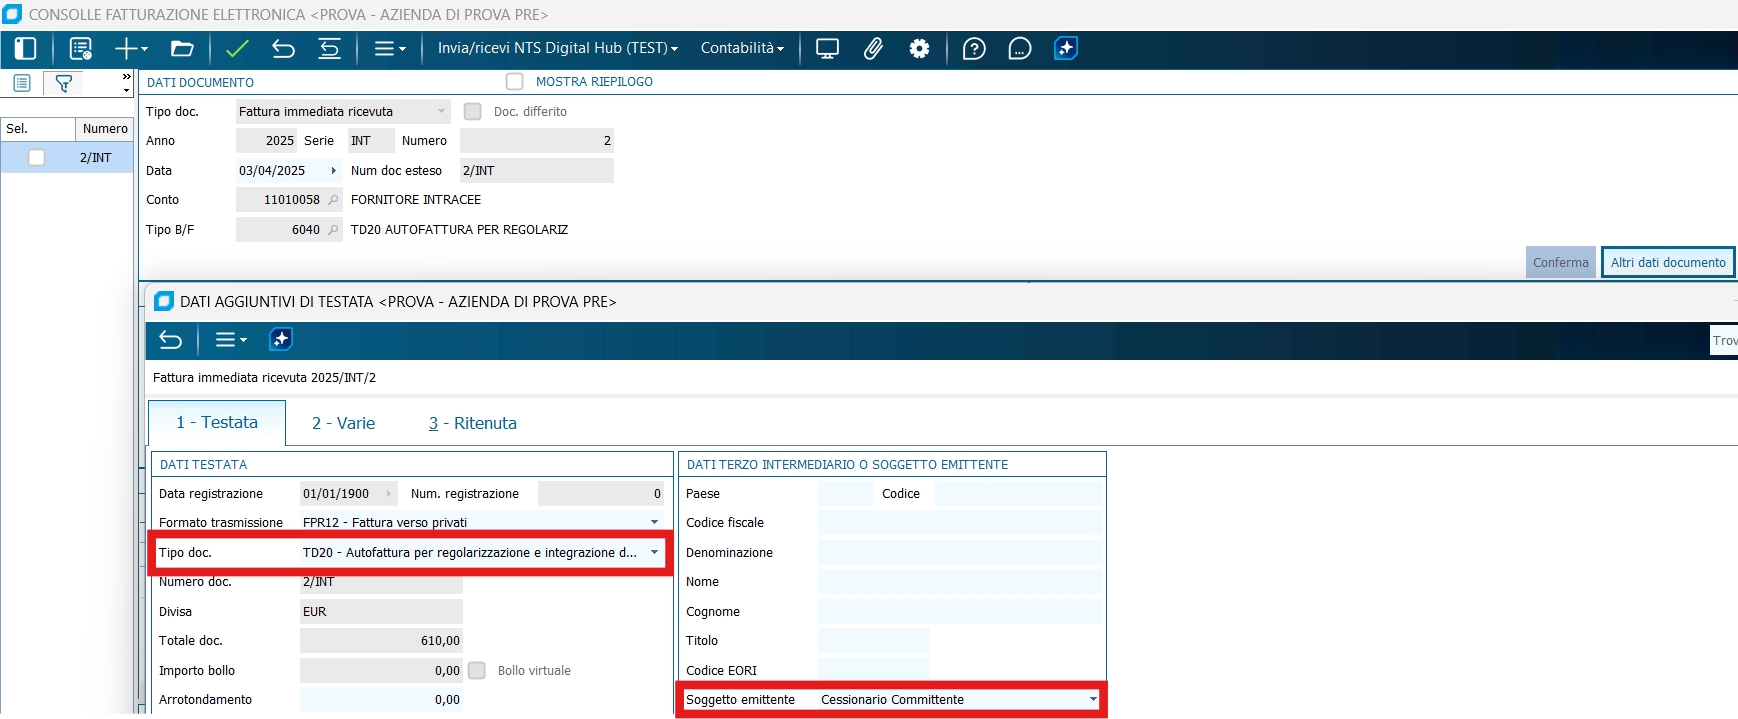Click the Sel. column header
1738x719 pixels.
point(38,129)
